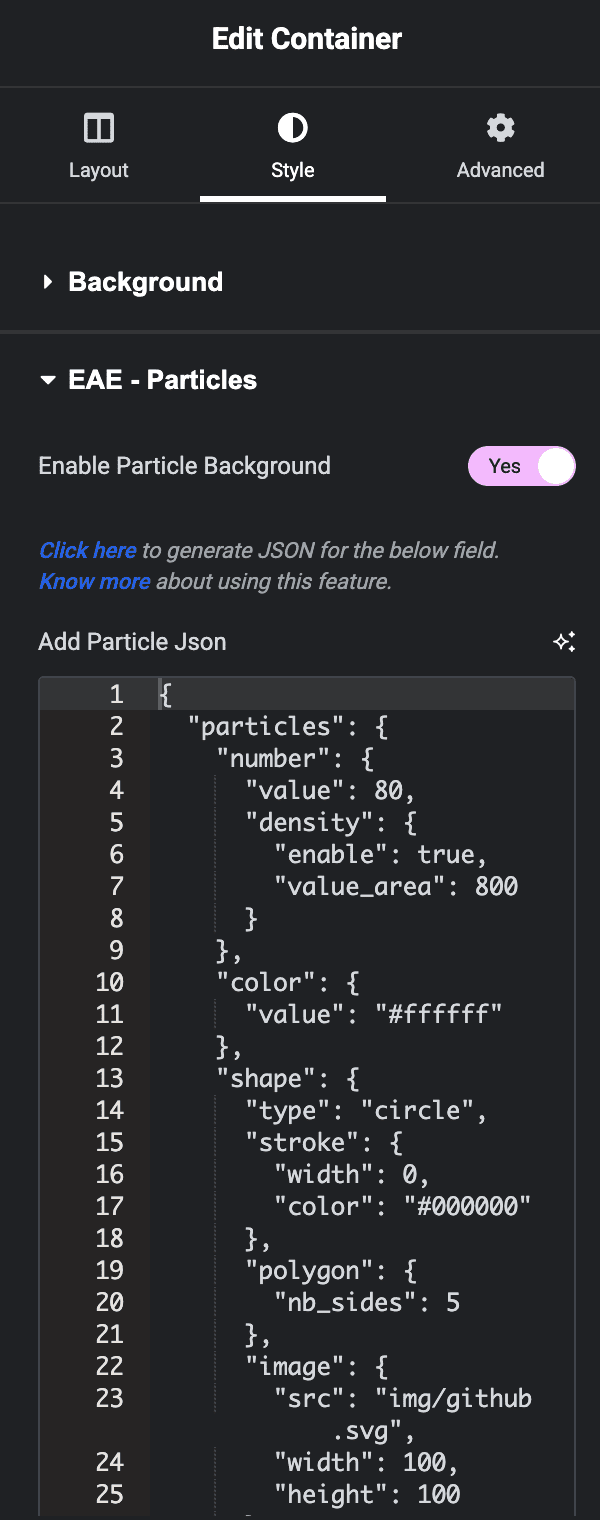600x1520 pixels.
Task: Expand the Background section
Action: [x=145, y=281]
